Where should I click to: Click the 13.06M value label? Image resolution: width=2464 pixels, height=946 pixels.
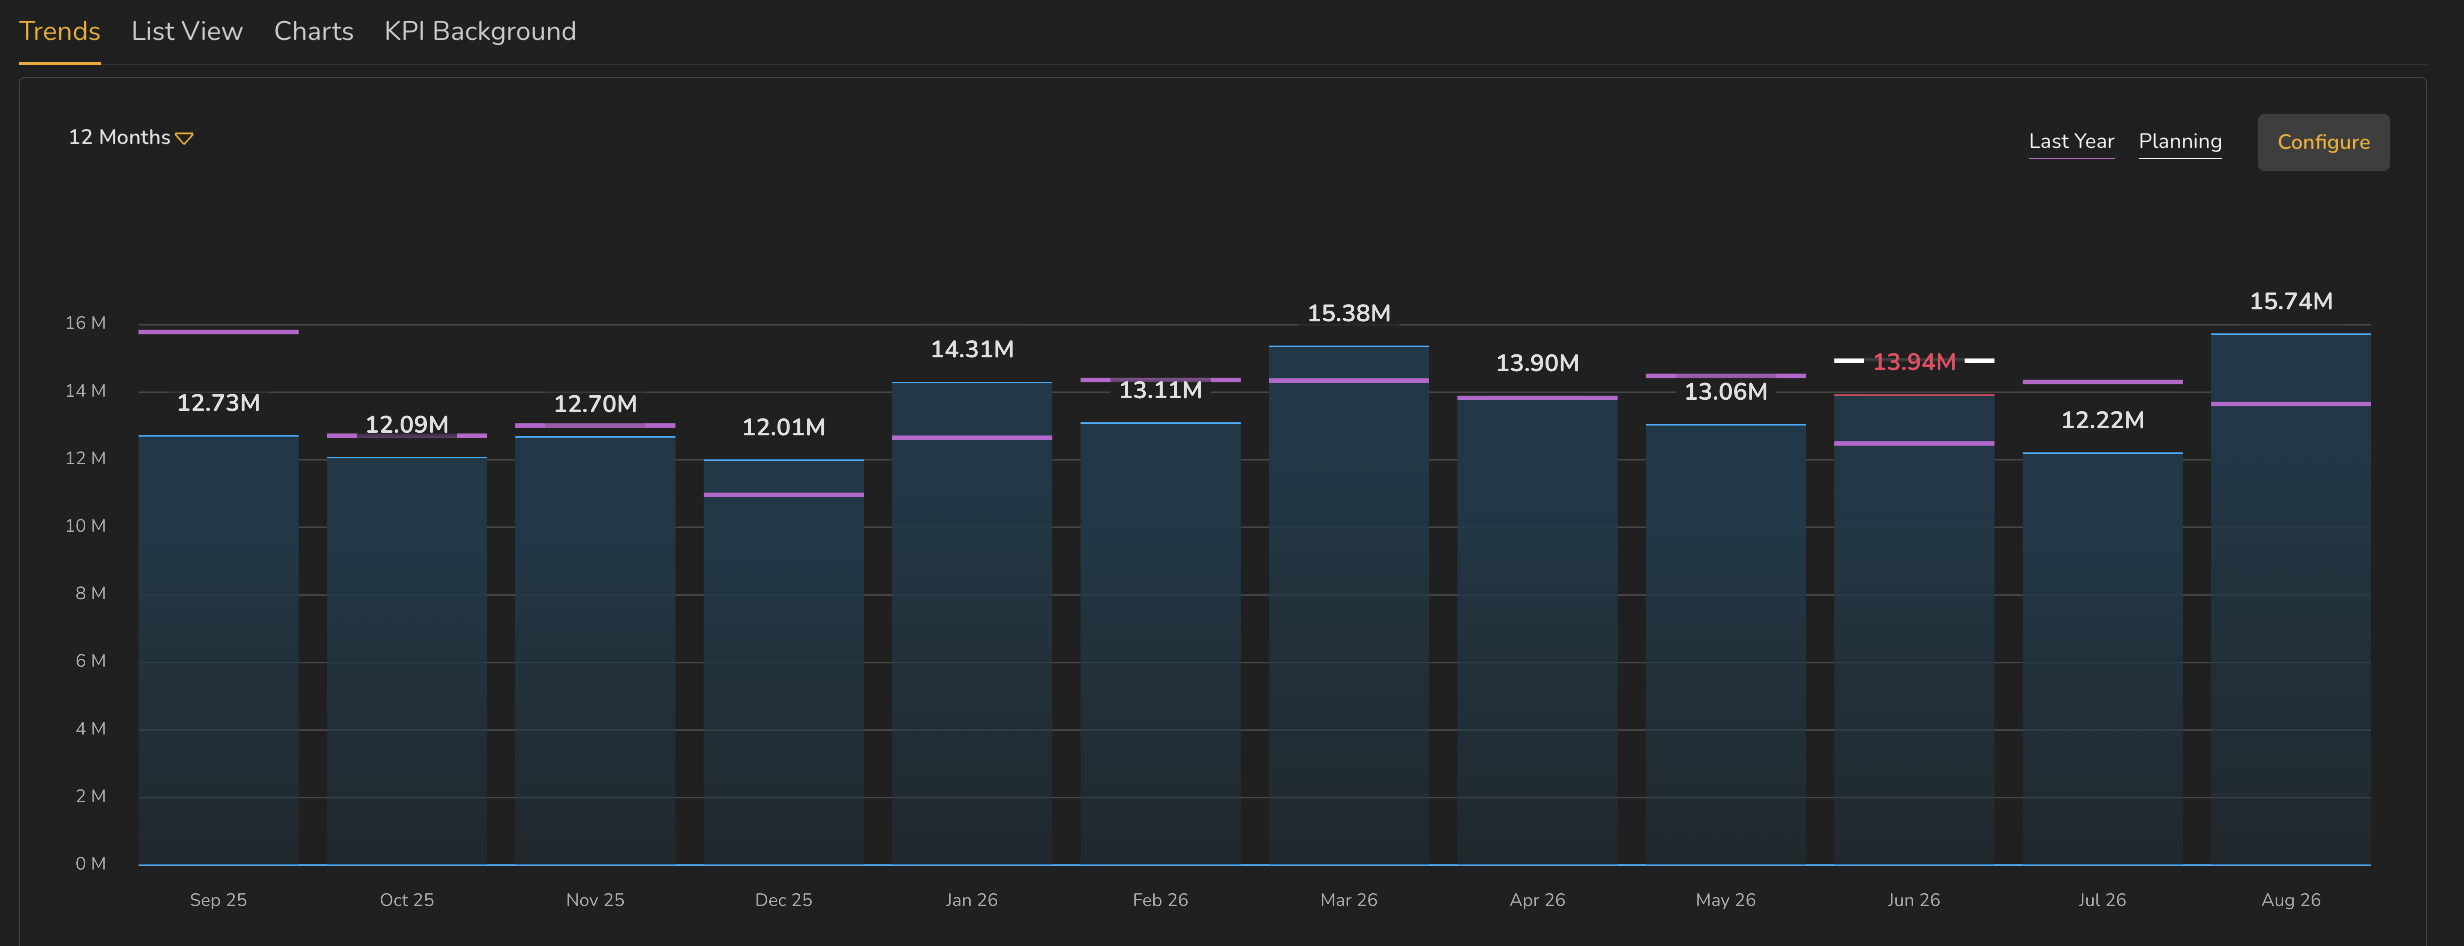pos(1726,392)
